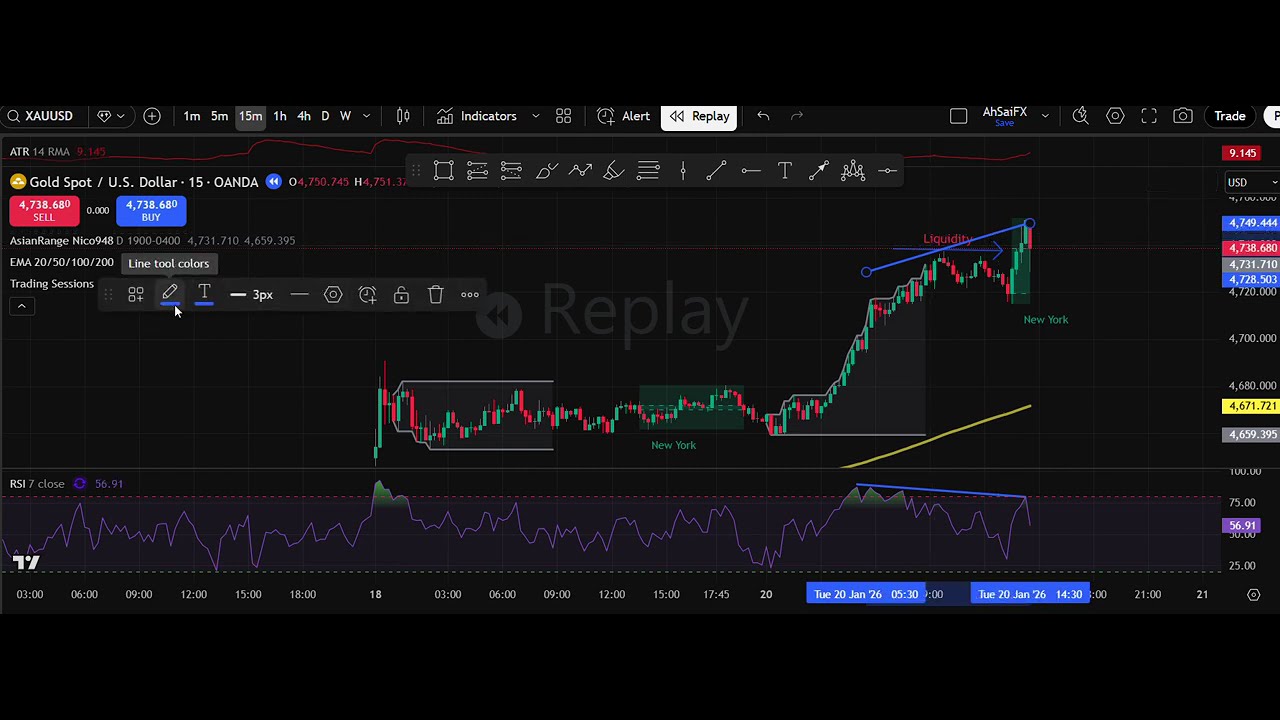The height and width of the screenshot is (720, 1280).
Task: Click the blue BUY 4,738.68 button
Action: pyautogui.click(x=151, y=210)
